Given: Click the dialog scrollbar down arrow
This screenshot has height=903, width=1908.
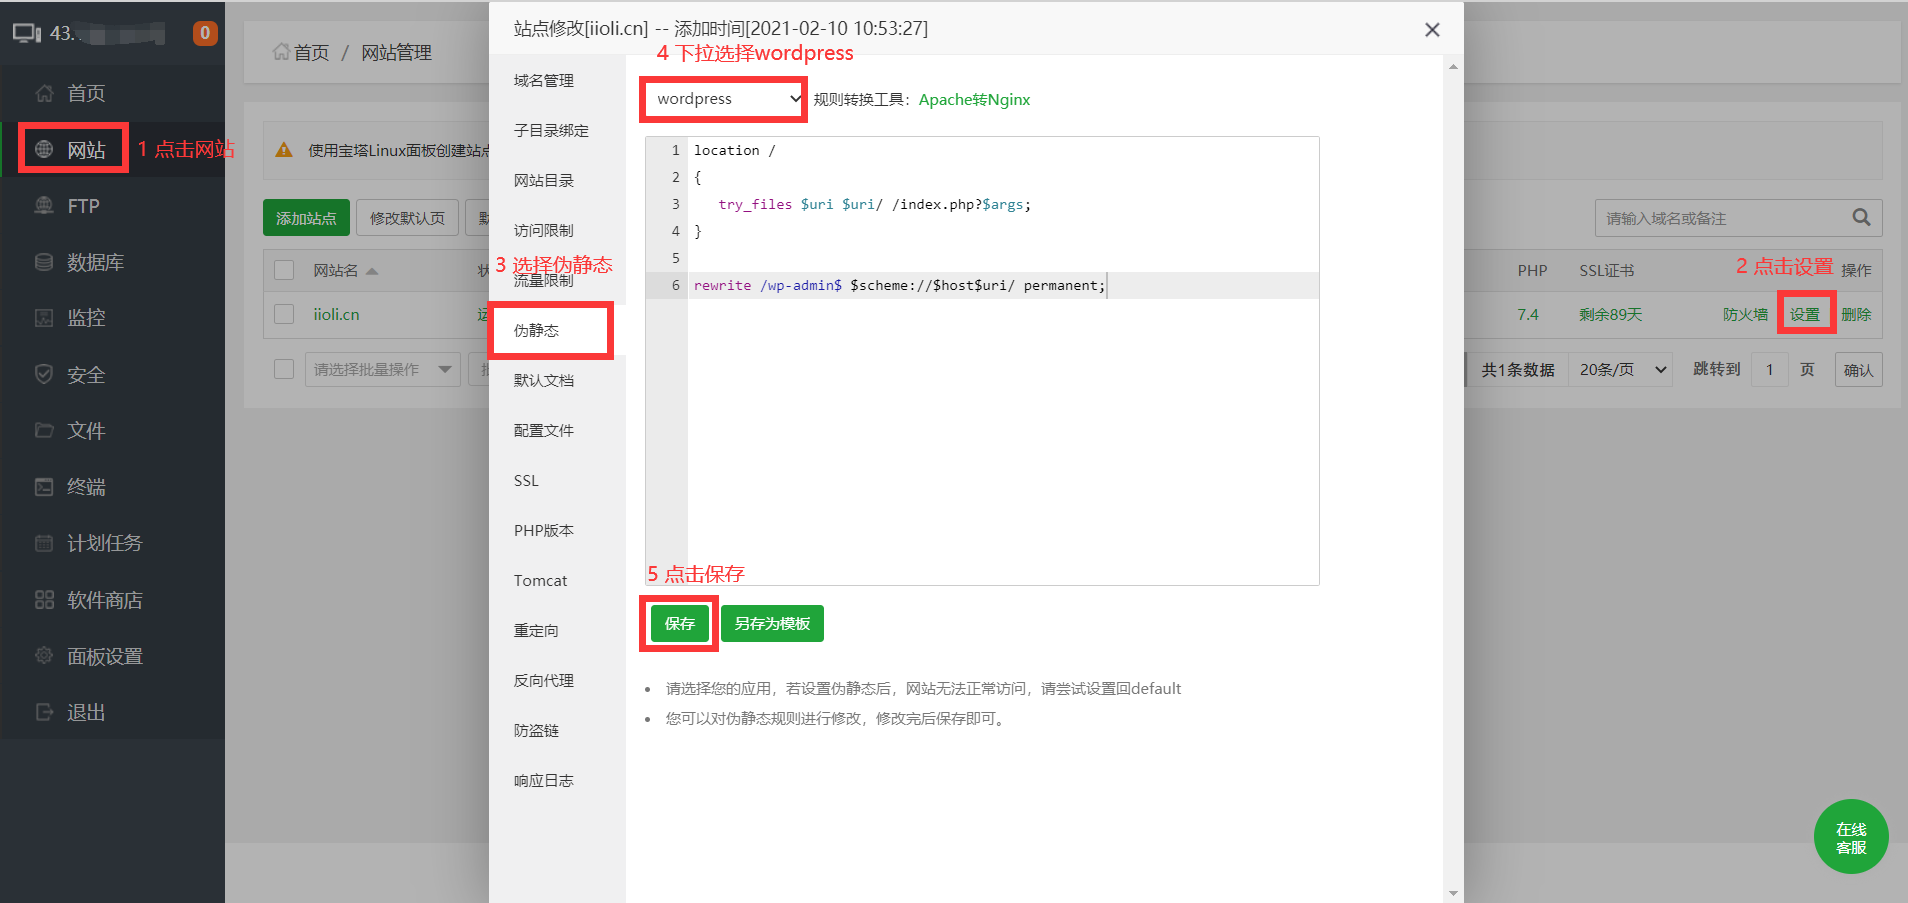Looking at the screenshot, I should pos(1453,893).
